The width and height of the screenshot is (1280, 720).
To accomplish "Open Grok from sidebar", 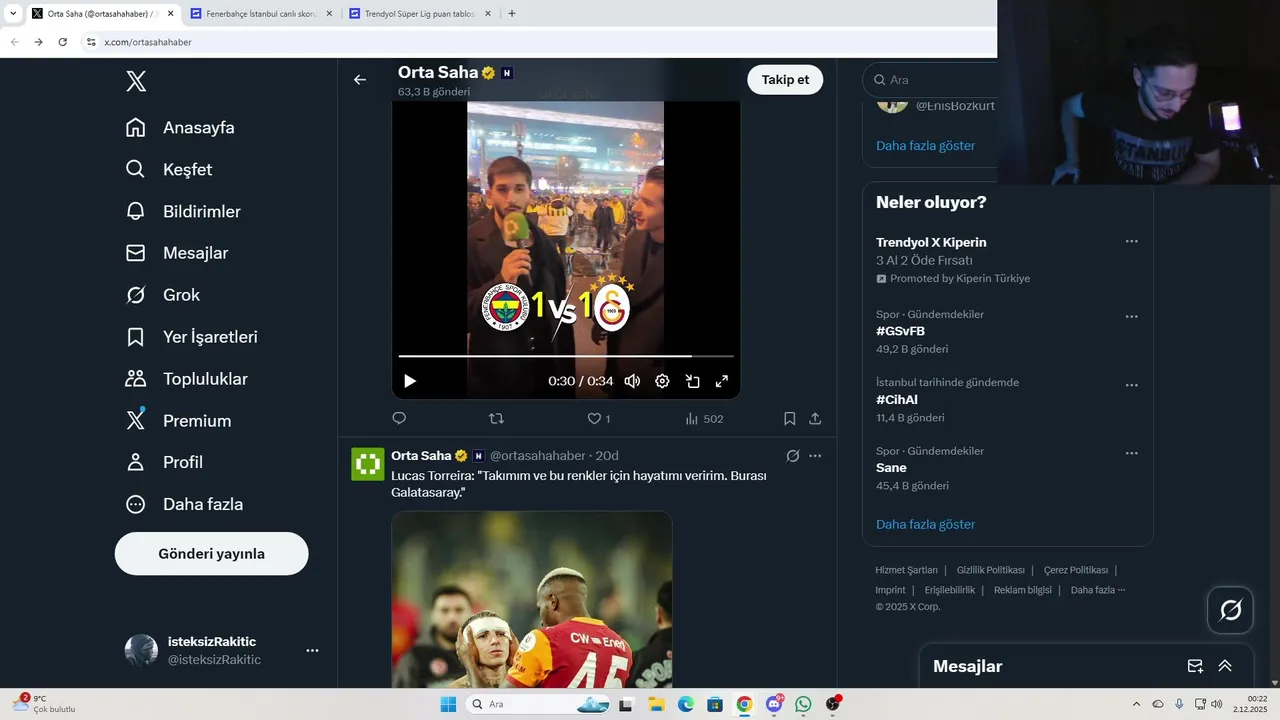I will [163, 296].
